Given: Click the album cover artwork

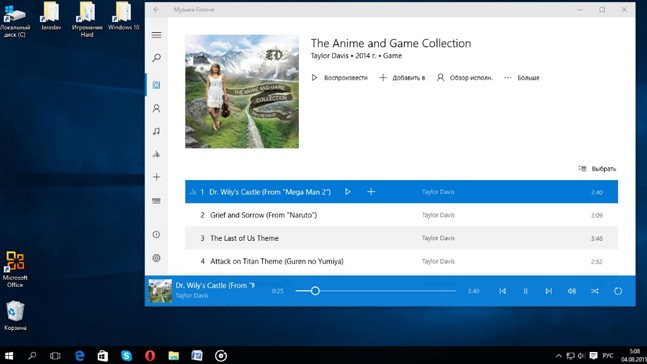Looking at the screenshot, I should [242, 91].
